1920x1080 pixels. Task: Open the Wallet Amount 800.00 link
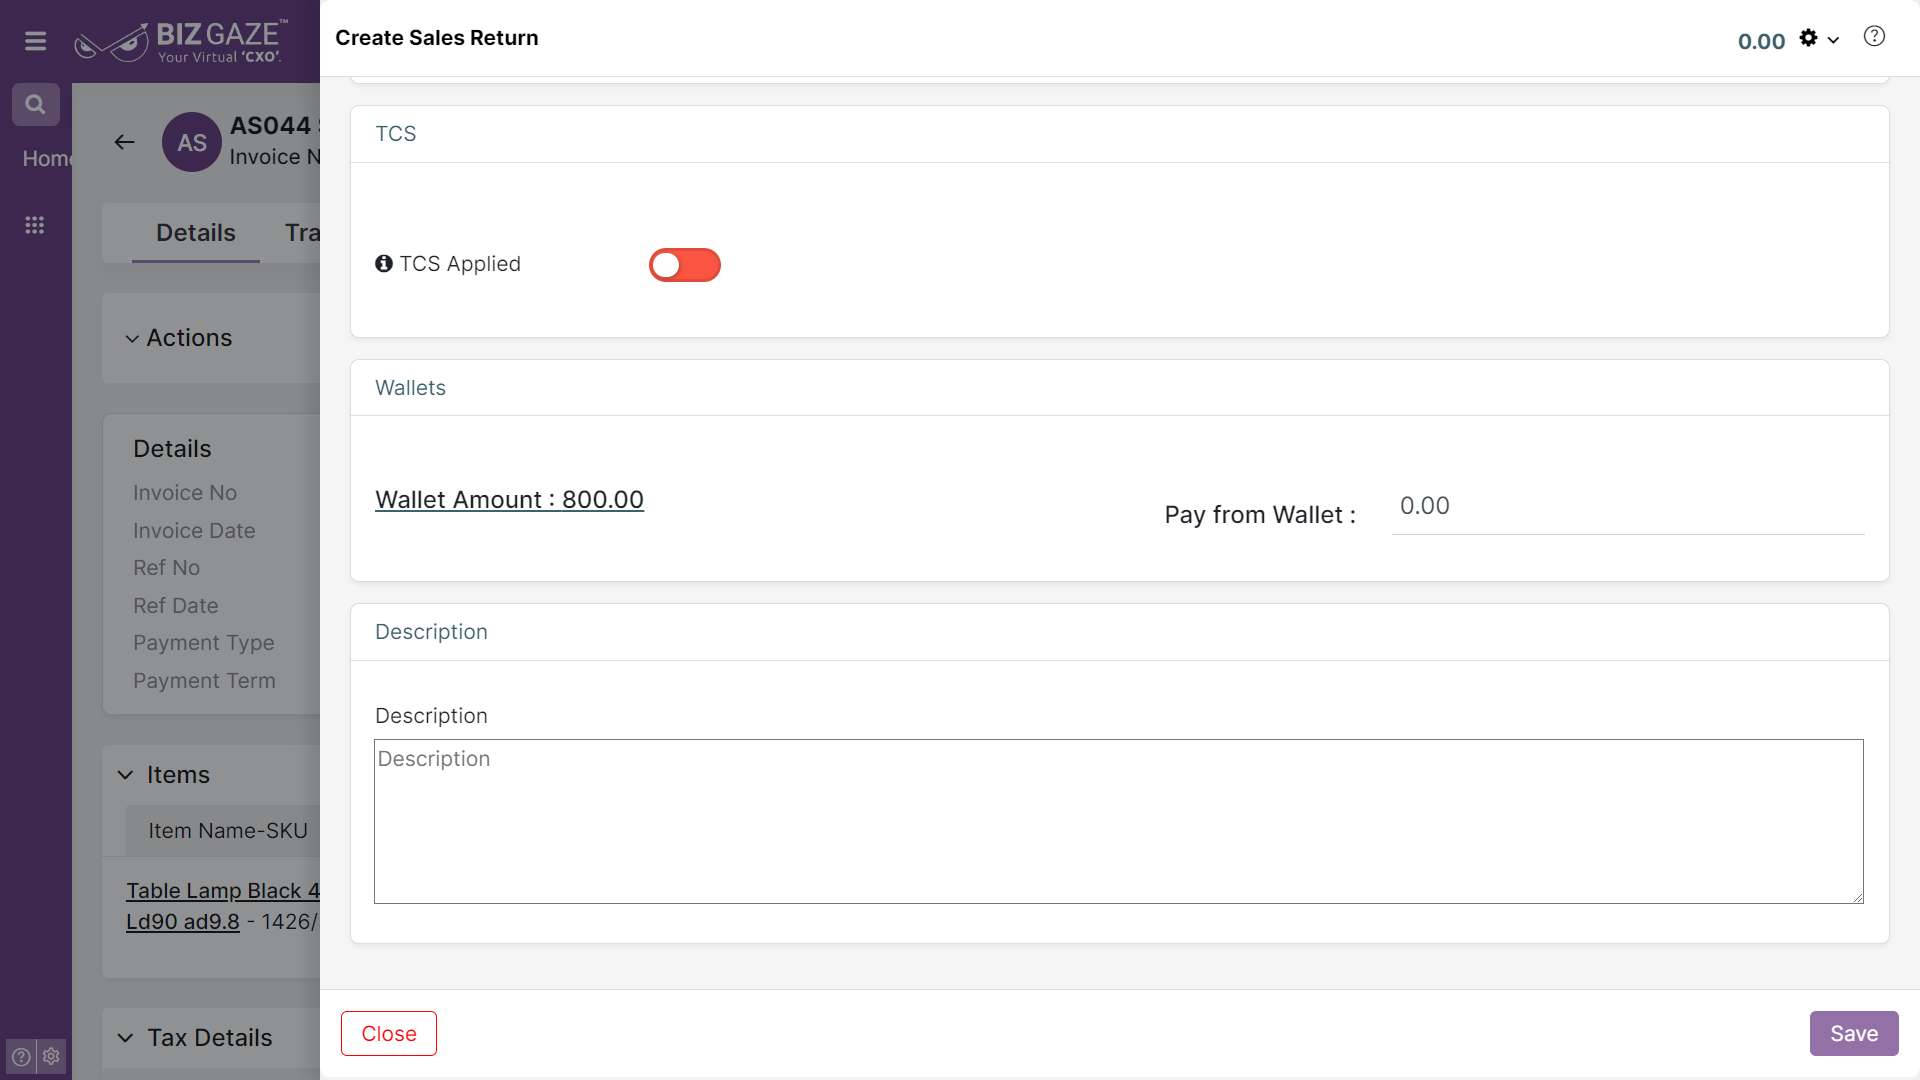[509, 500]
